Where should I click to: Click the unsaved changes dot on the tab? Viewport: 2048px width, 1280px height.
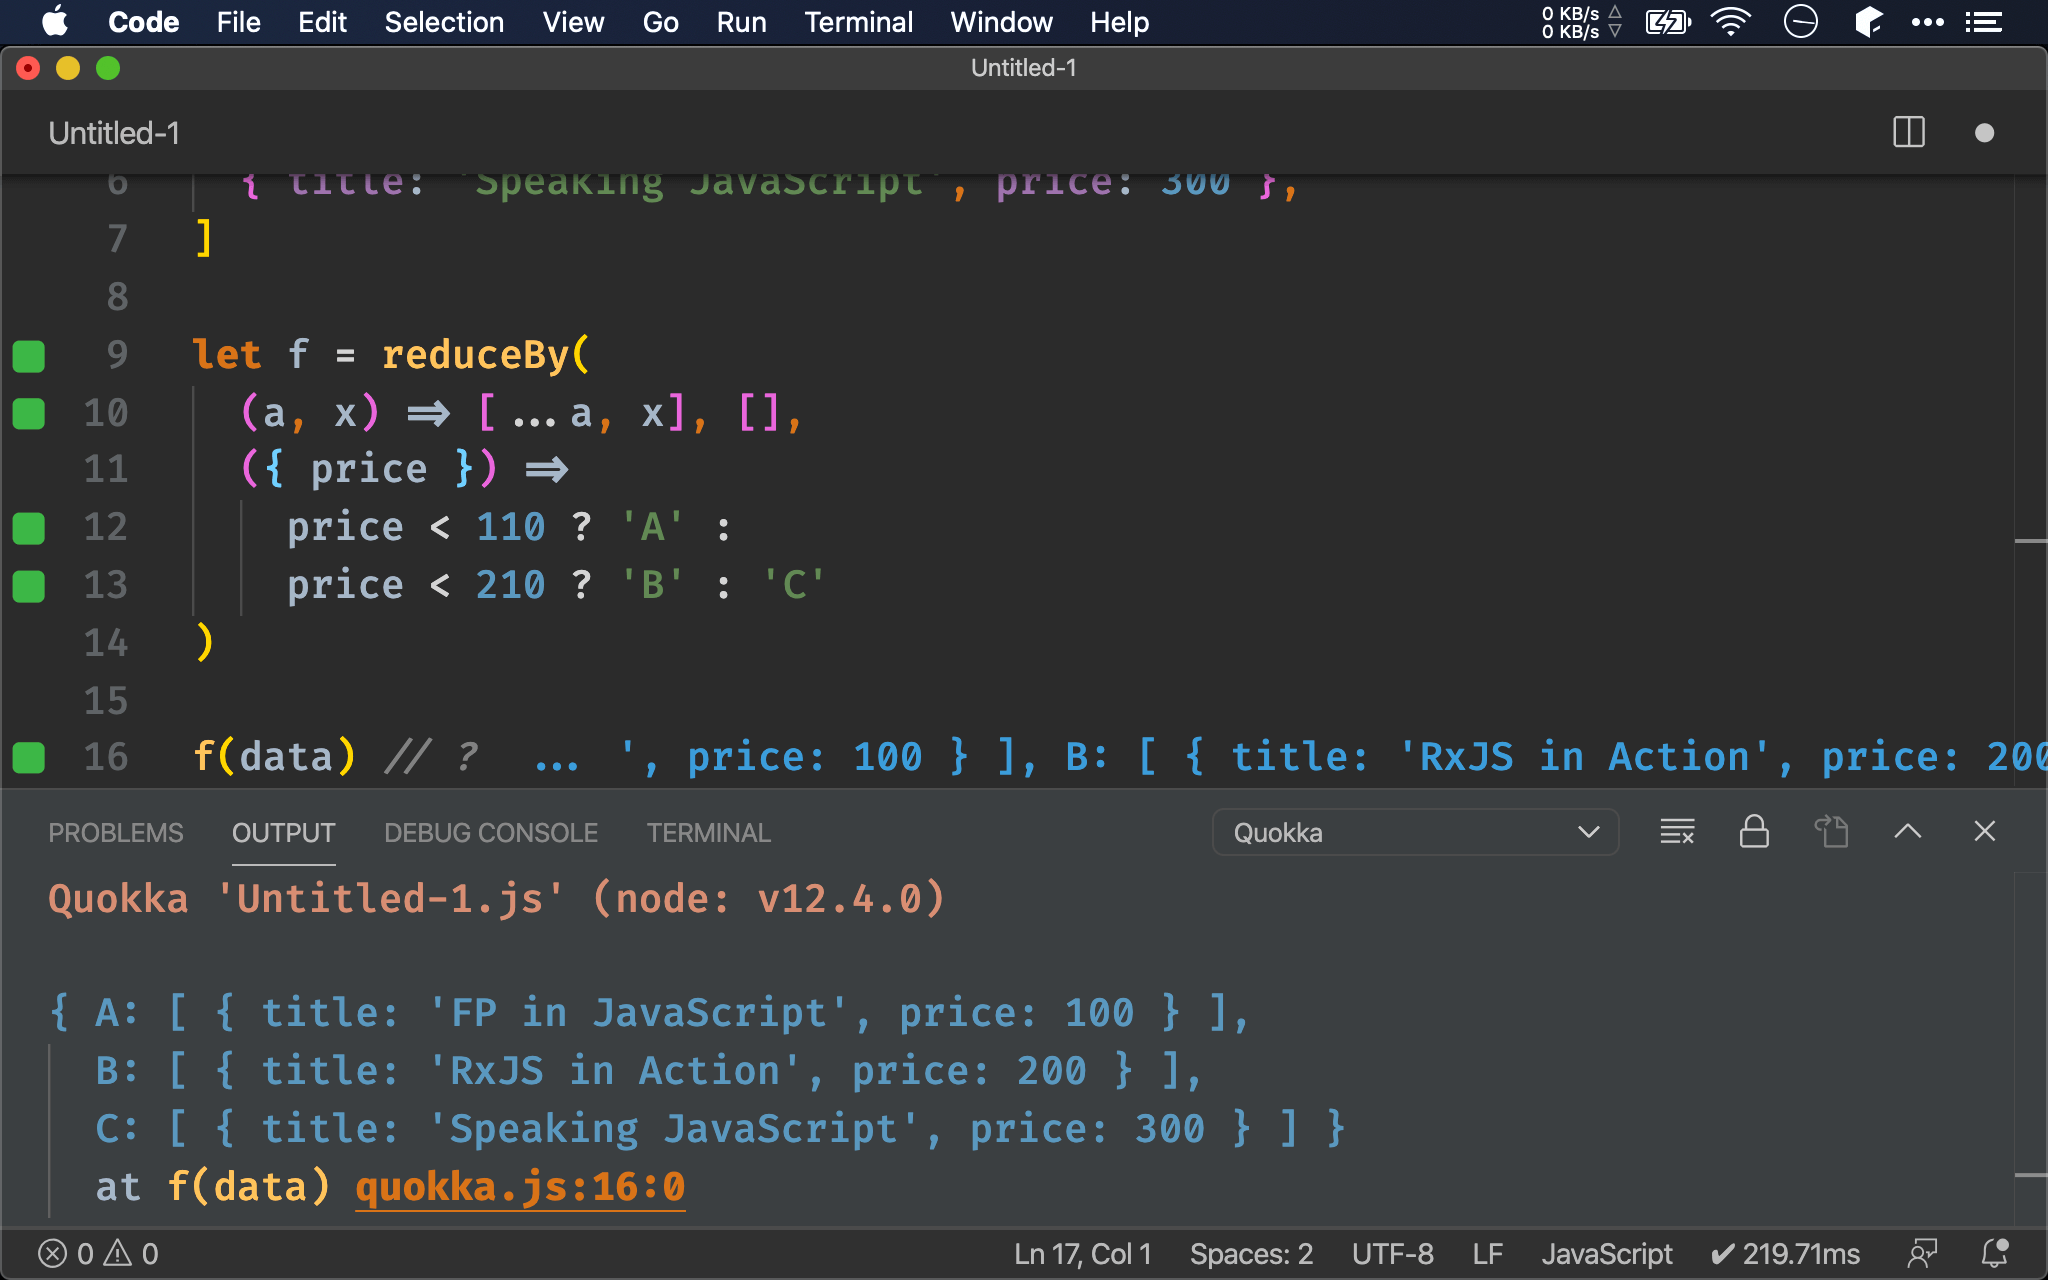(x=1984, y=133)
